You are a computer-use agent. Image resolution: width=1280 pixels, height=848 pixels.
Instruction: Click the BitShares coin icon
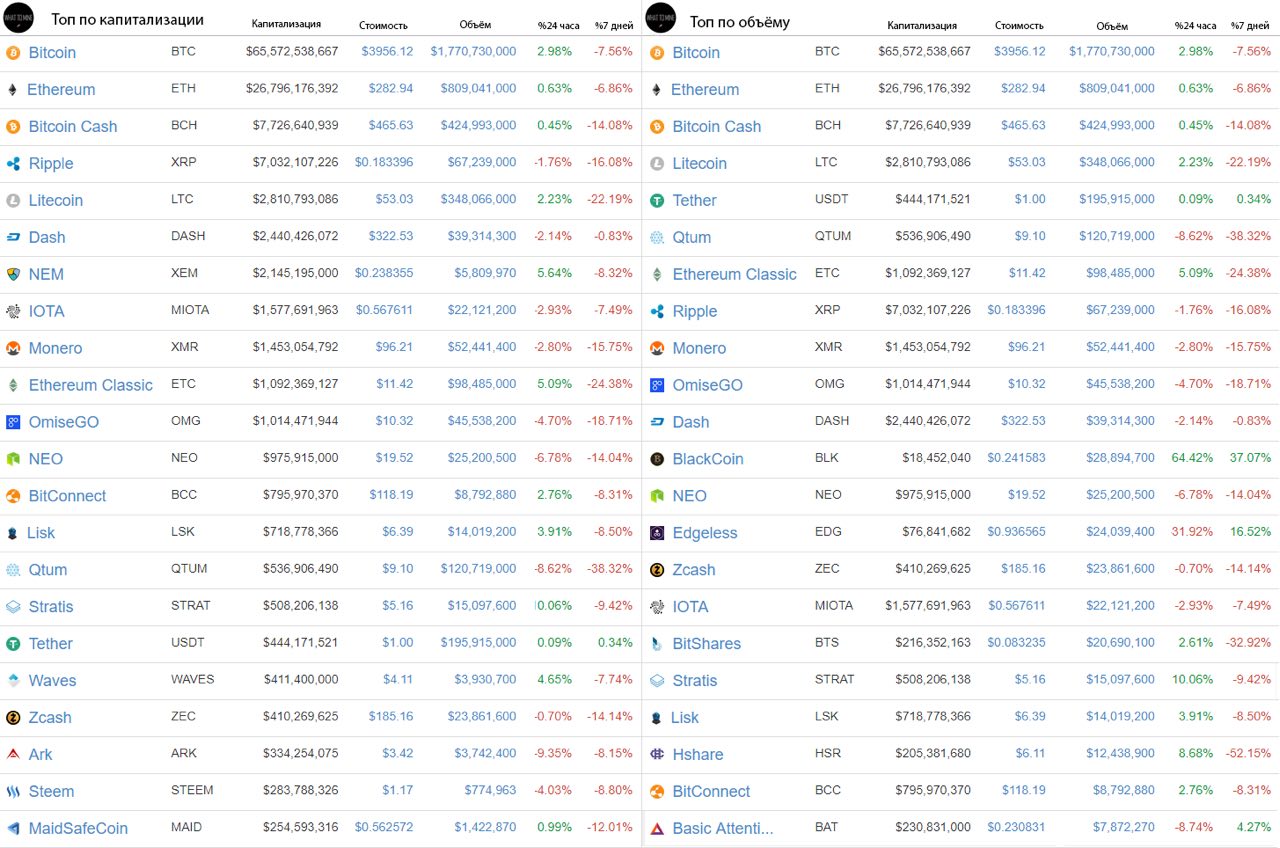pyautogui.click(x=657, y=643)
